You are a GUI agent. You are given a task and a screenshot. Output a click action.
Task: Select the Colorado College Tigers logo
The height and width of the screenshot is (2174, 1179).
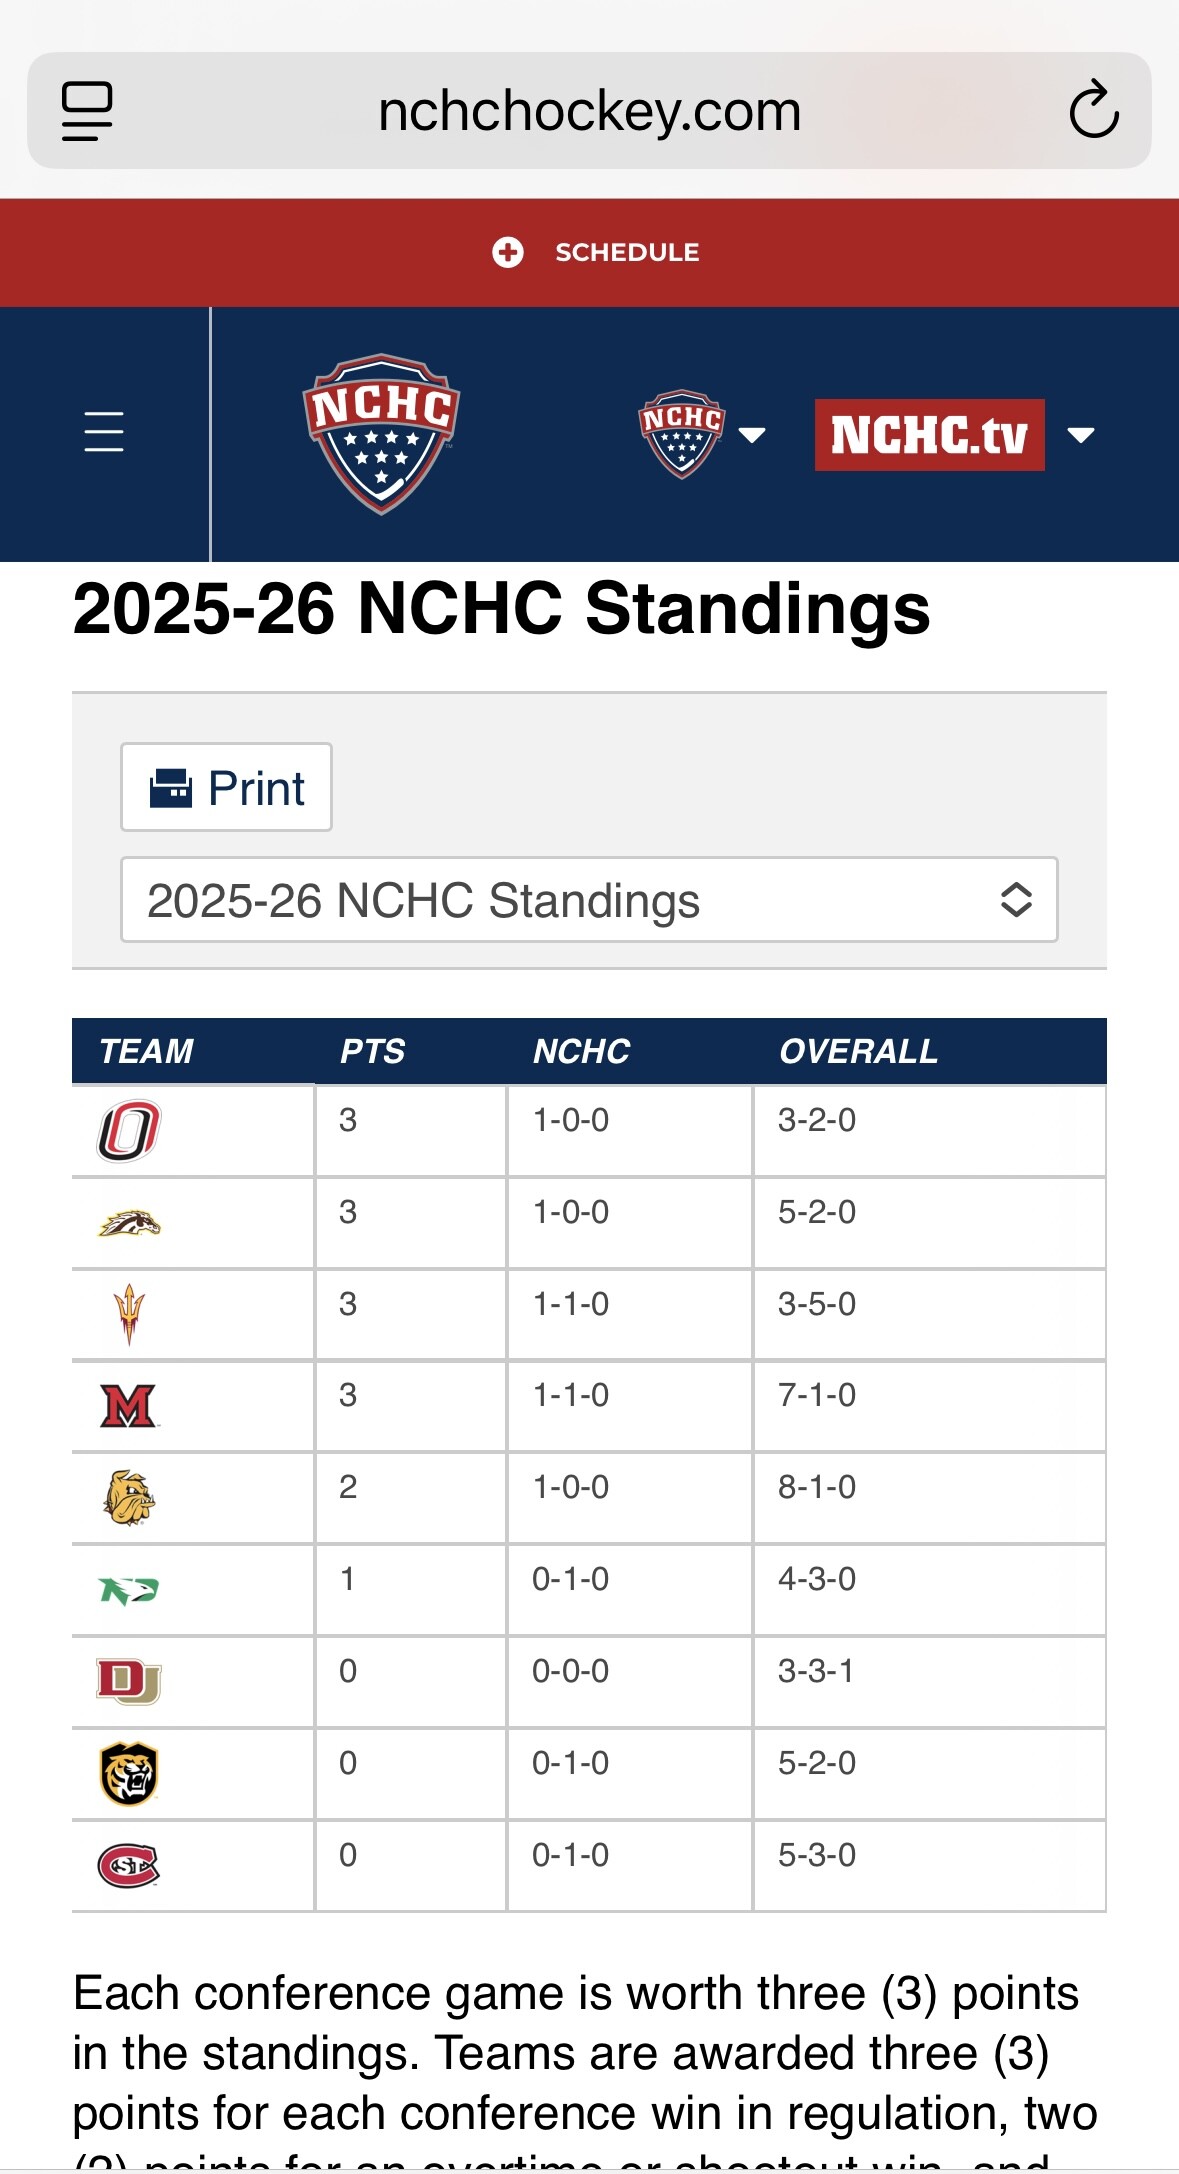(129, 1773)
